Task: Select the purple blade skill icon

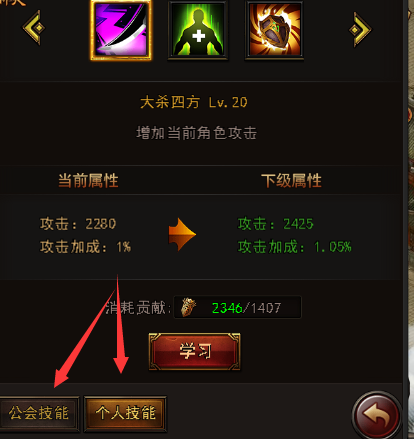Action: point(121,30)
